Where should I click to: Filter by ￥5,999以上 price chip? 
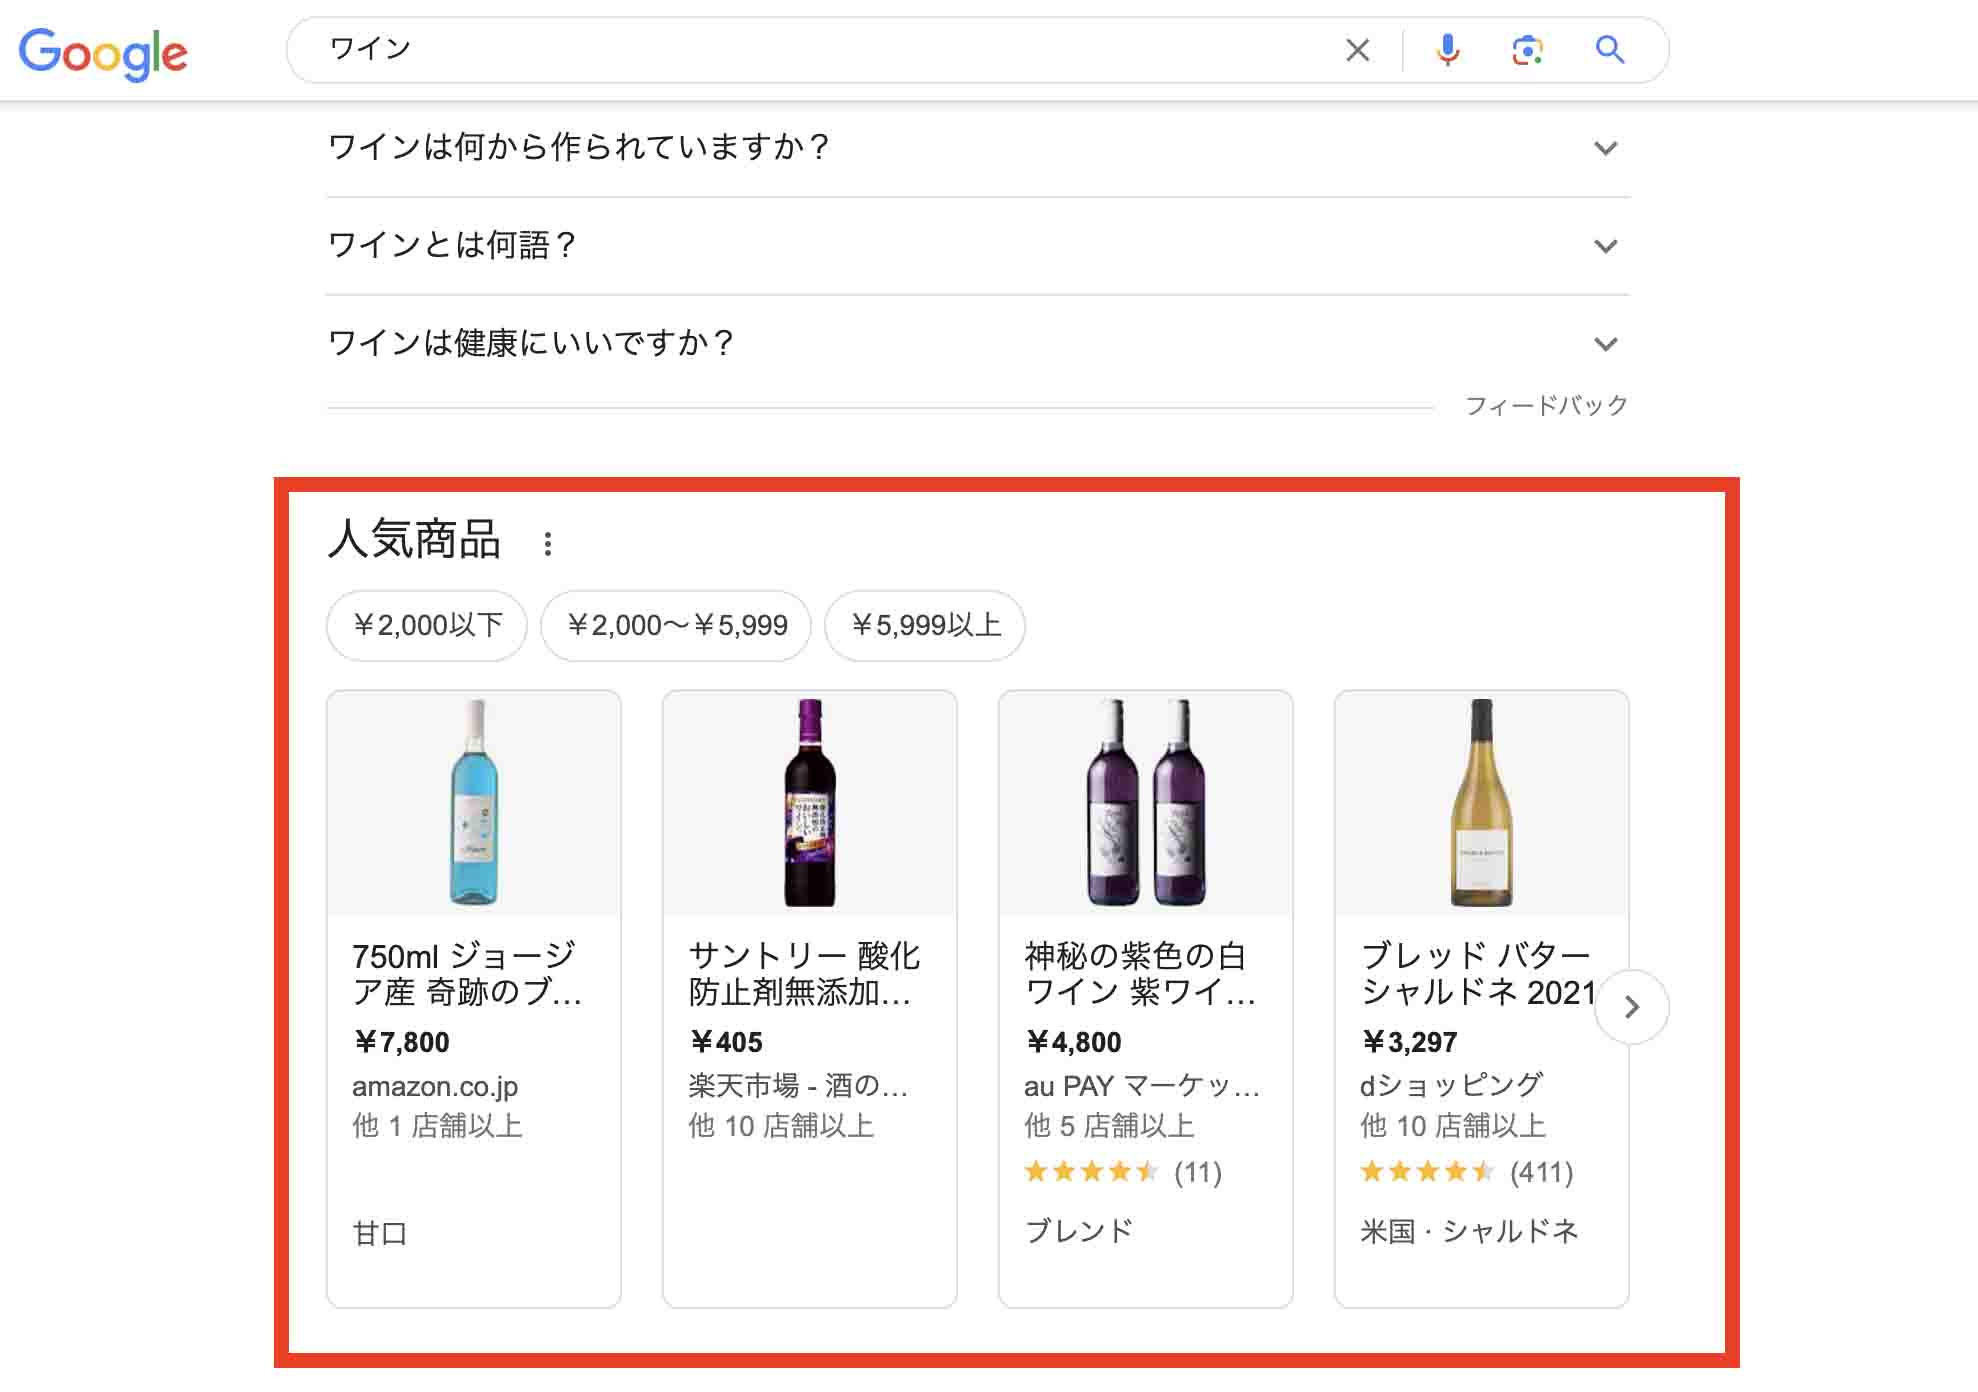925,625
